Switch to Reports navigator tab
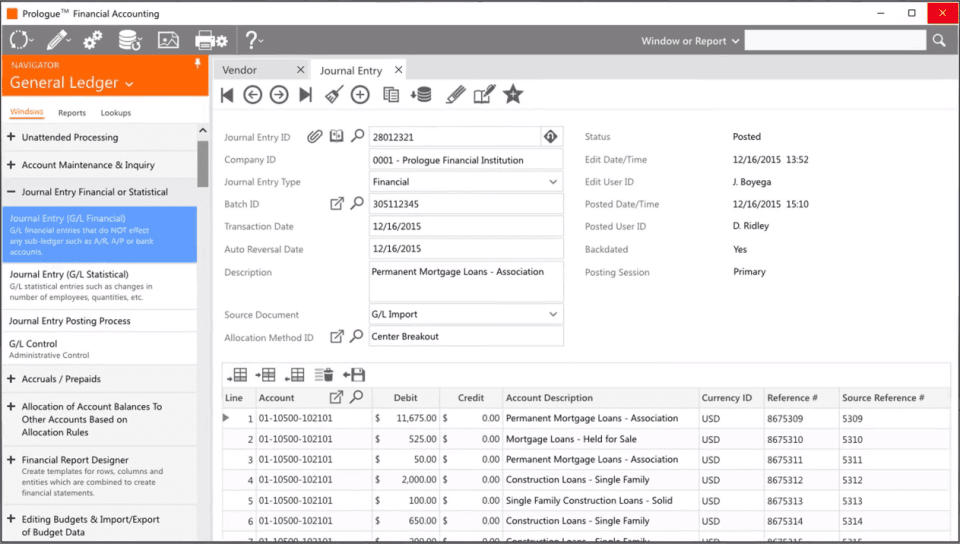The image size is (960, 544). pyautogui.click(x=72, y=113)
